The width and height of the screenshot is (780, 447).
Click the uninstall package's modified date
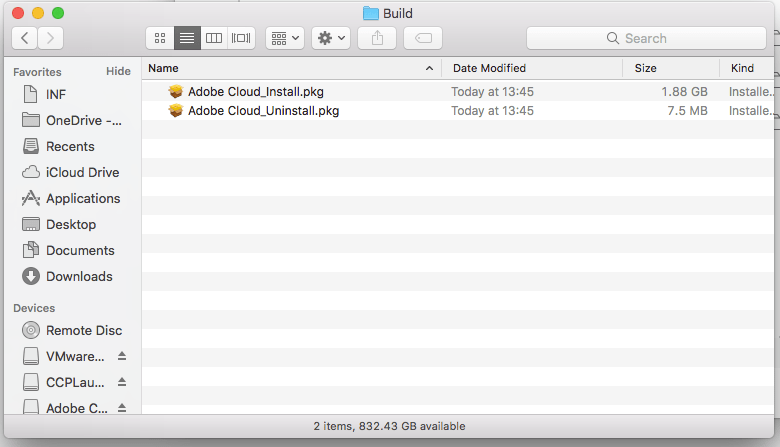click(492, 111)
